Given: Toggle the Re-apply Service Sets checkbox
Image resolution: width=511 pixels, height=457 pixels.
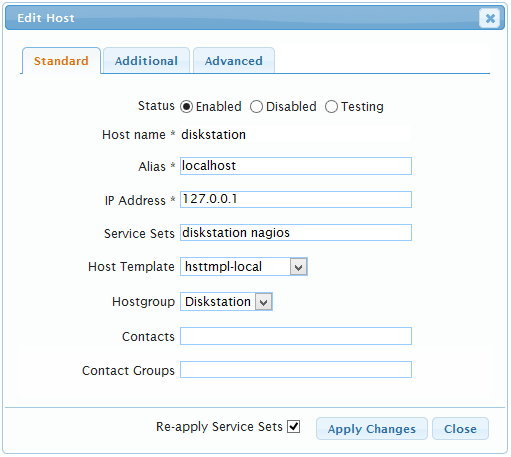Looking at the screenshot, I should click(x=294, y=426).
